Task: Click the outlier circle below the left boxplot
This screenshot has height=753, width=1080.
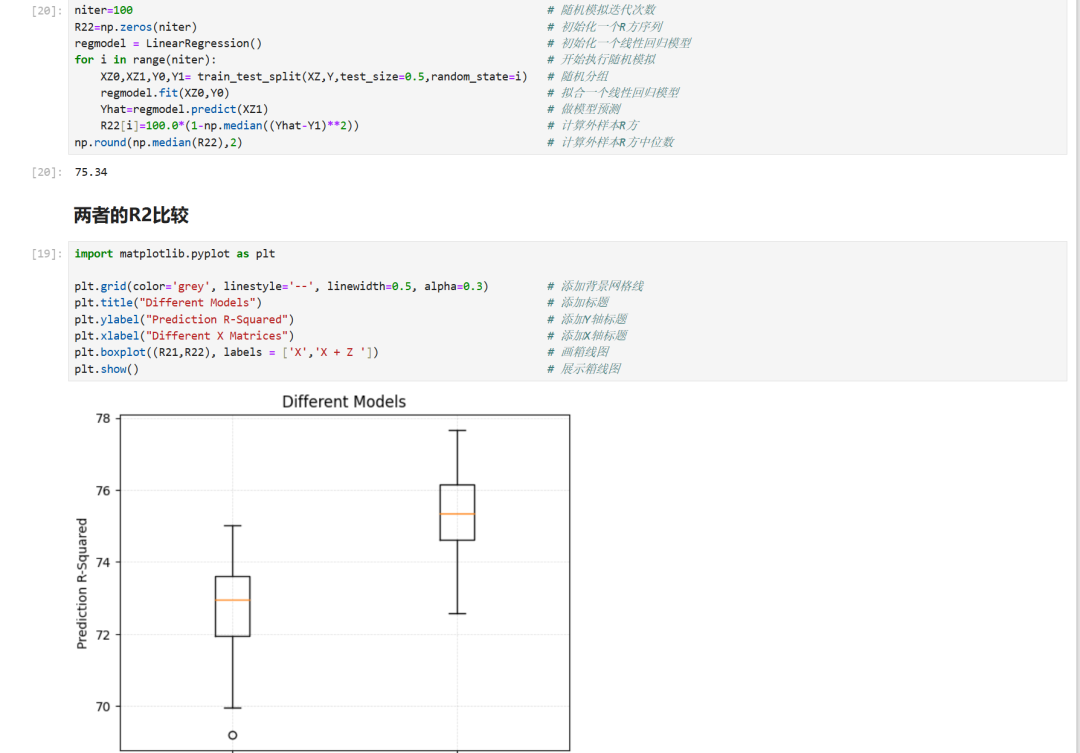Action: (233, 735)
